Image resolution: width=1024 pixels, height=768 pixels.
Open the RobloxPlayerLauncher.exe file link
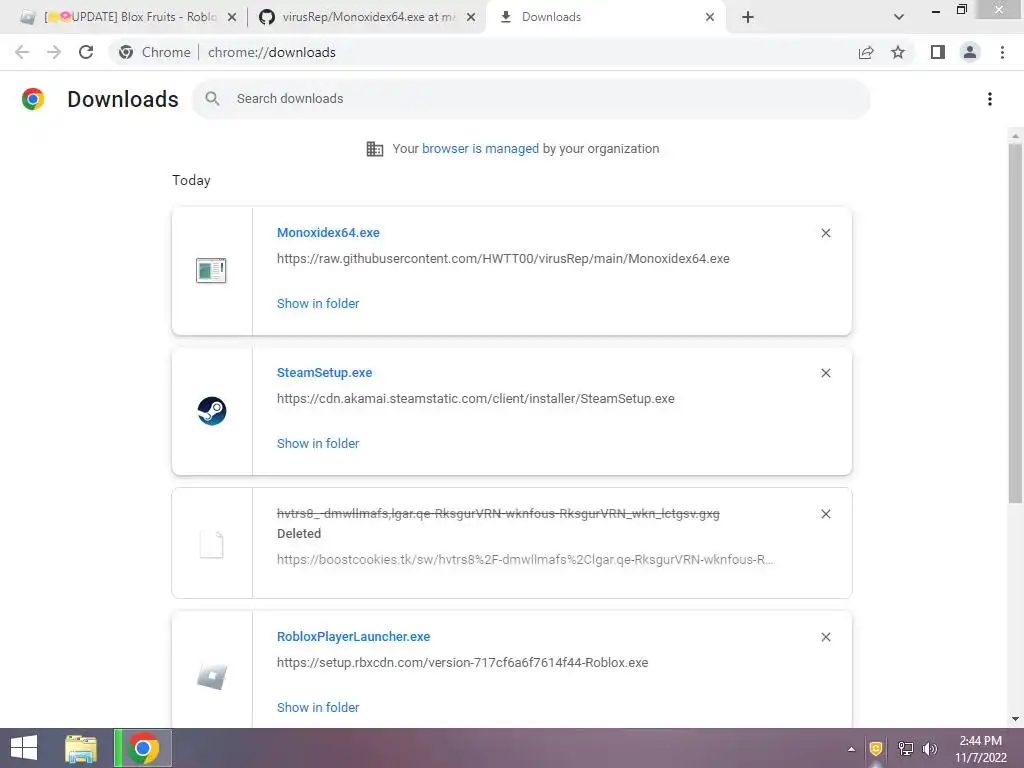click(353, 636)
